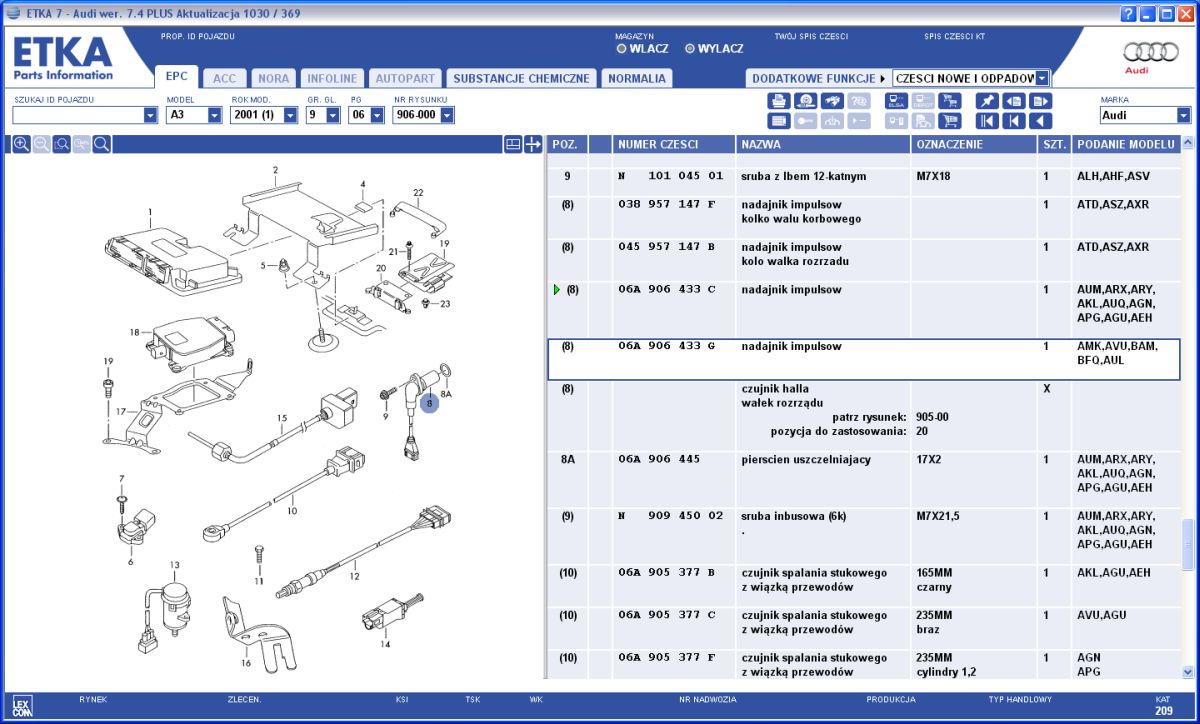Viewport: 1200px width, 724px height.
Task: Select part row 06A 906 445
Action: pos(863,479)
